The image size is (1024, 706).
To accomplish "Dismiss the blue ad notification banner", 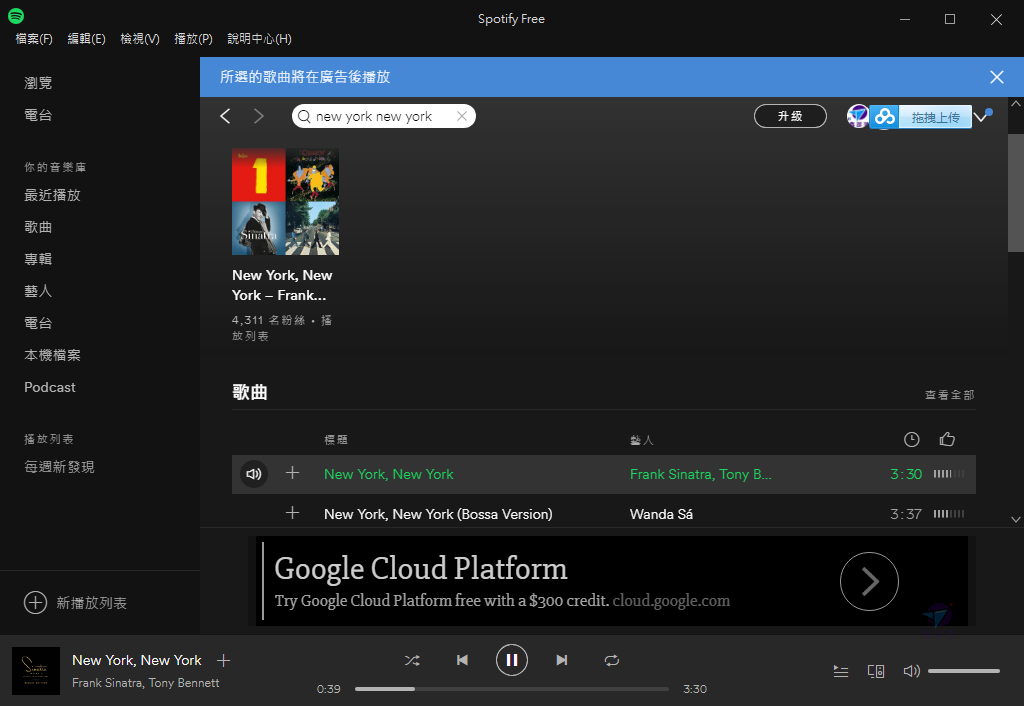I will tap(997, 77).
